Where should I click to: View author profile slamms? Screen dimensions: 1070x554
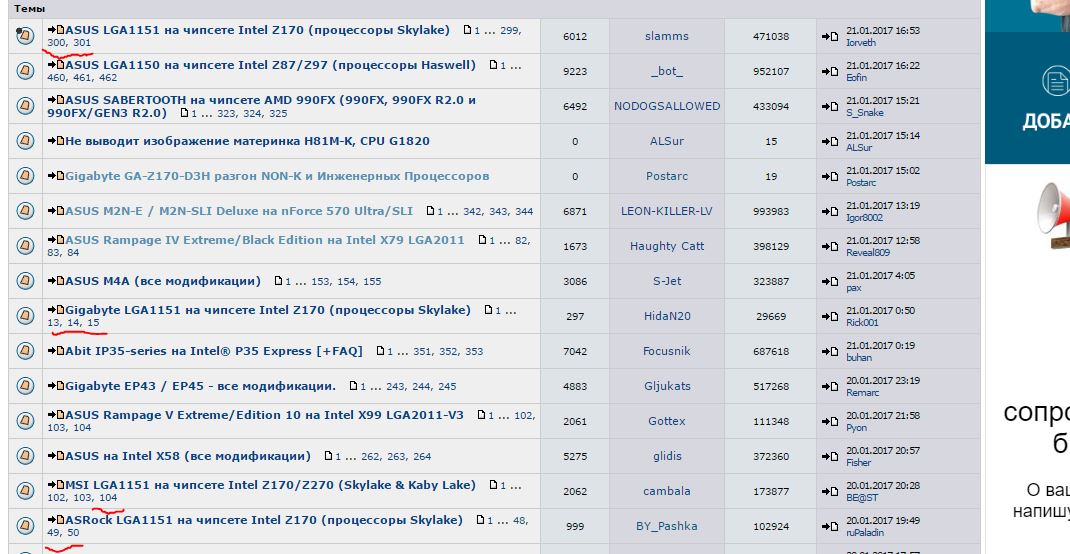(x=667, y=36)
